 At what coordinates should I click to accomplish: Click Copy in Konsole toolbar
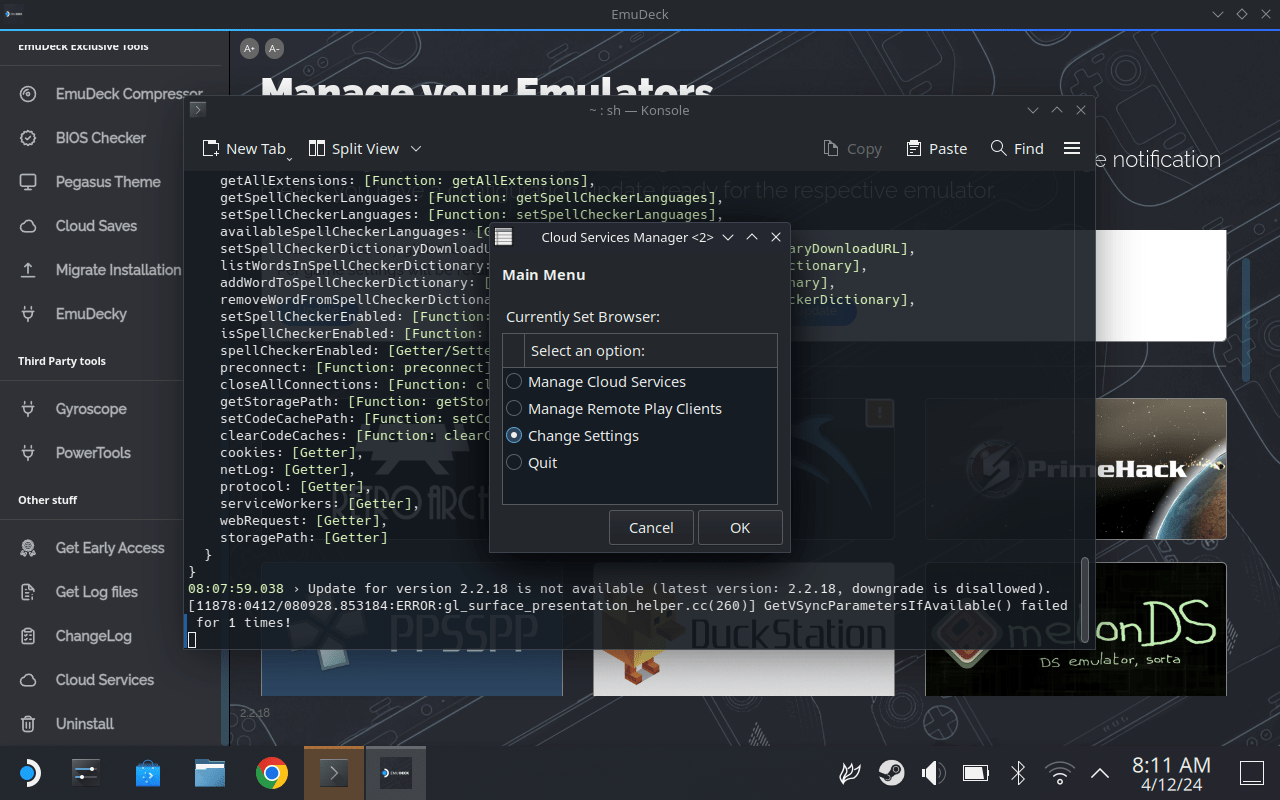click(852, 148)
